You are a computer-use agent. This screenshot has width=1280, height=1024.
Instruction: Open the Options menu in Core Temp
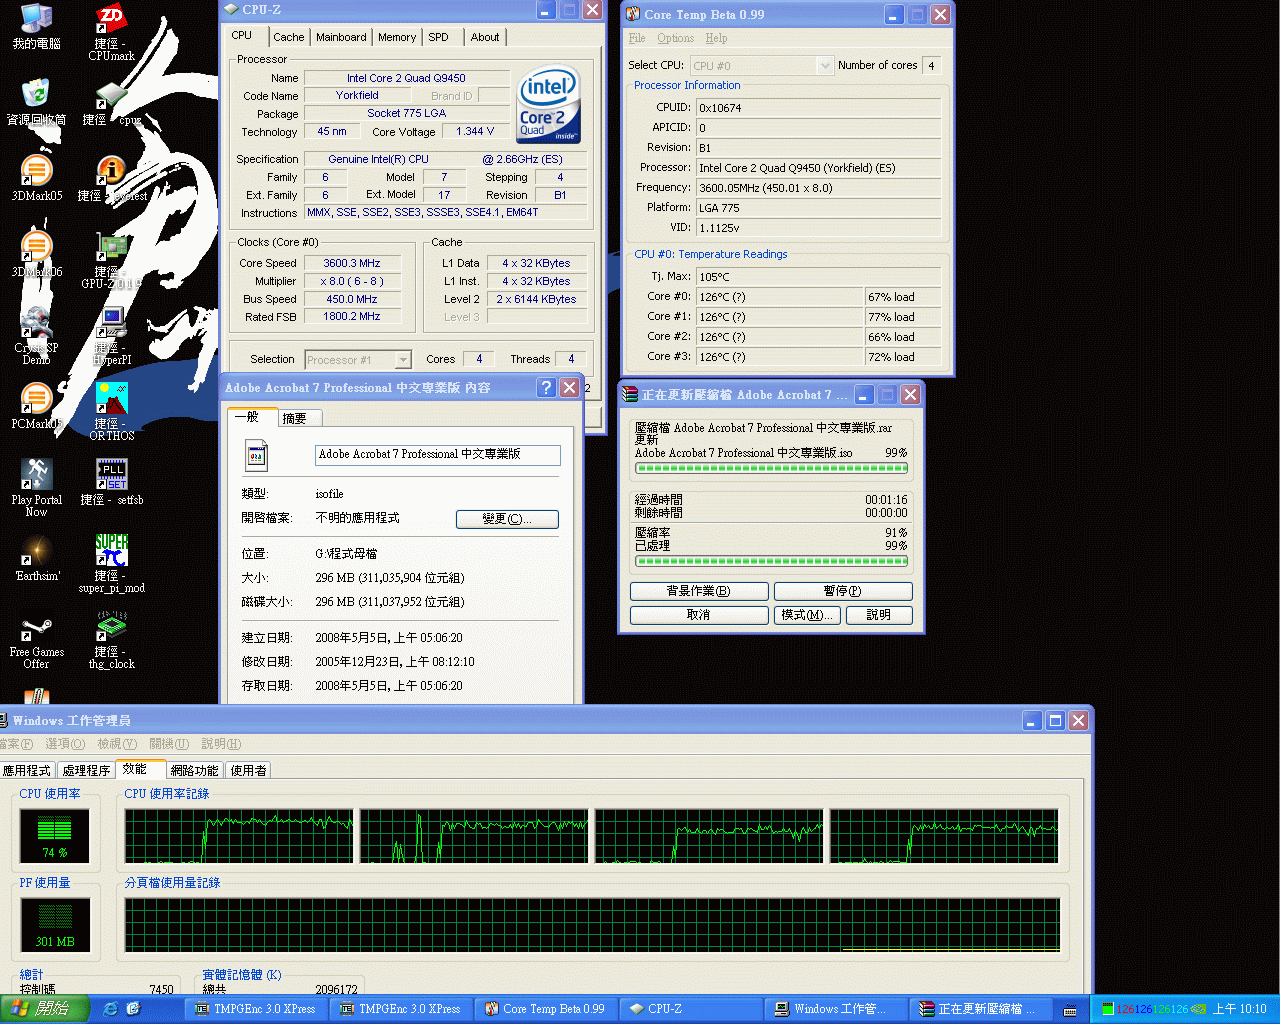tap(675, 38)
